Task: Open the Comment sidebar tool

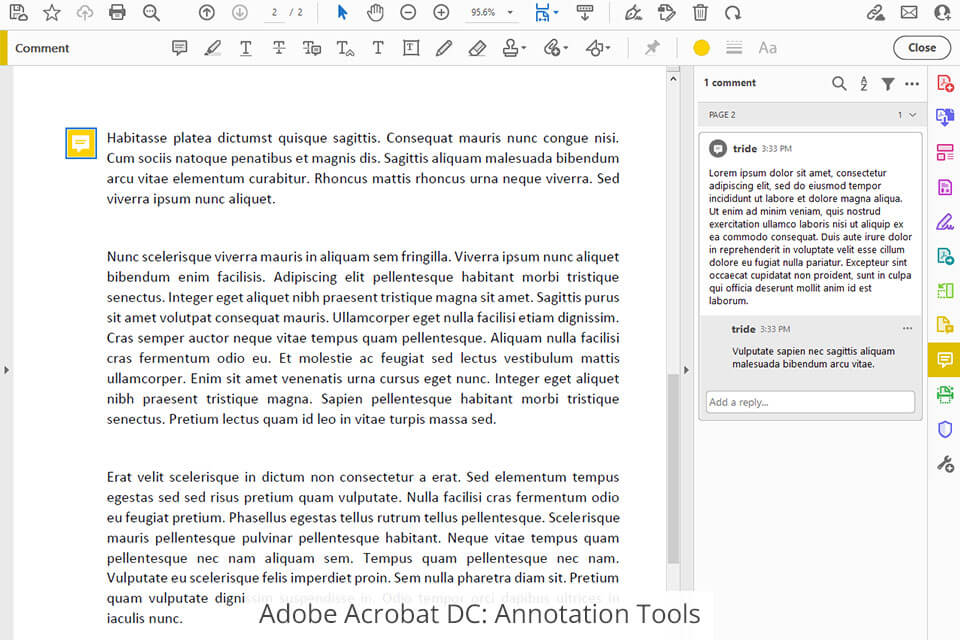Action: [944, 360]
